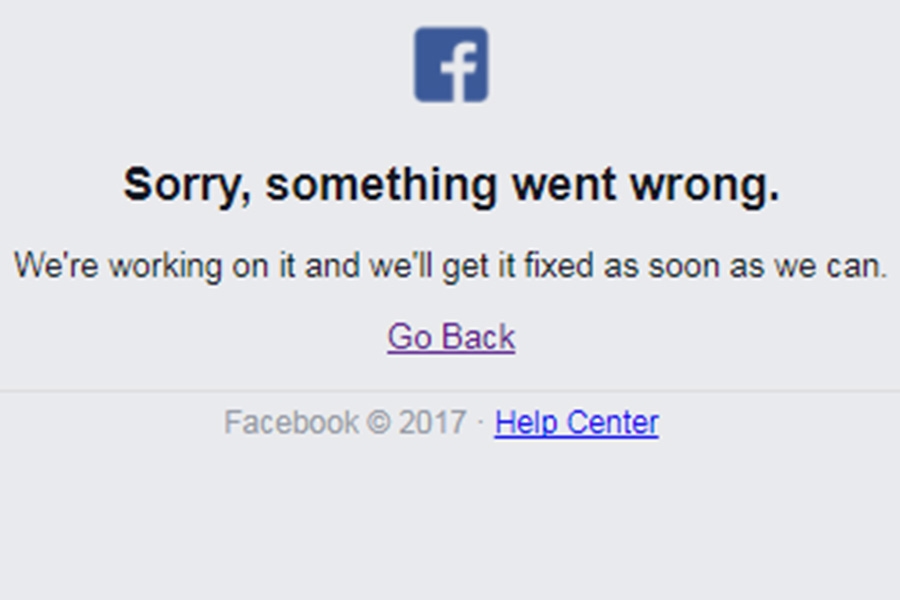Click the 'We're working on it' message text
Image resolution: width=900 pixels, height=600 pixels.
451,266
